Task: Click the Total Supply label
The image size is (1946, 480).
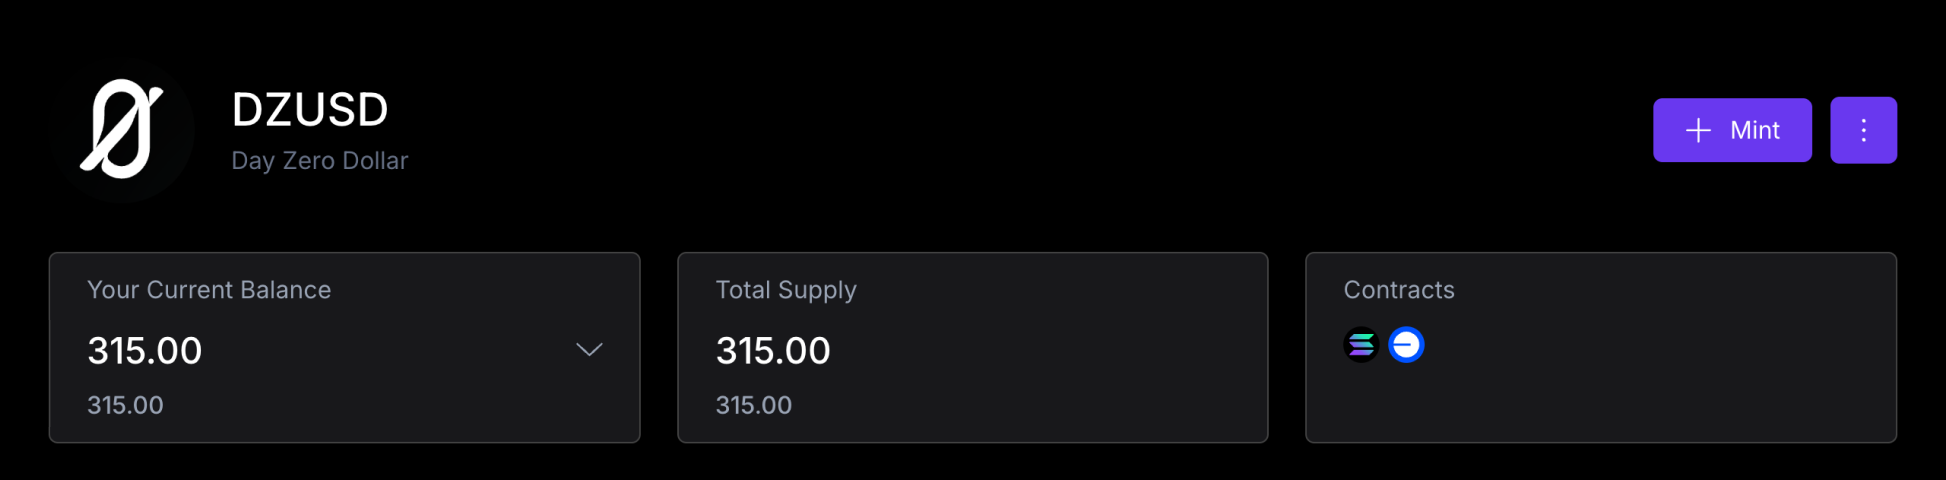Action: [x=786, y=290]
